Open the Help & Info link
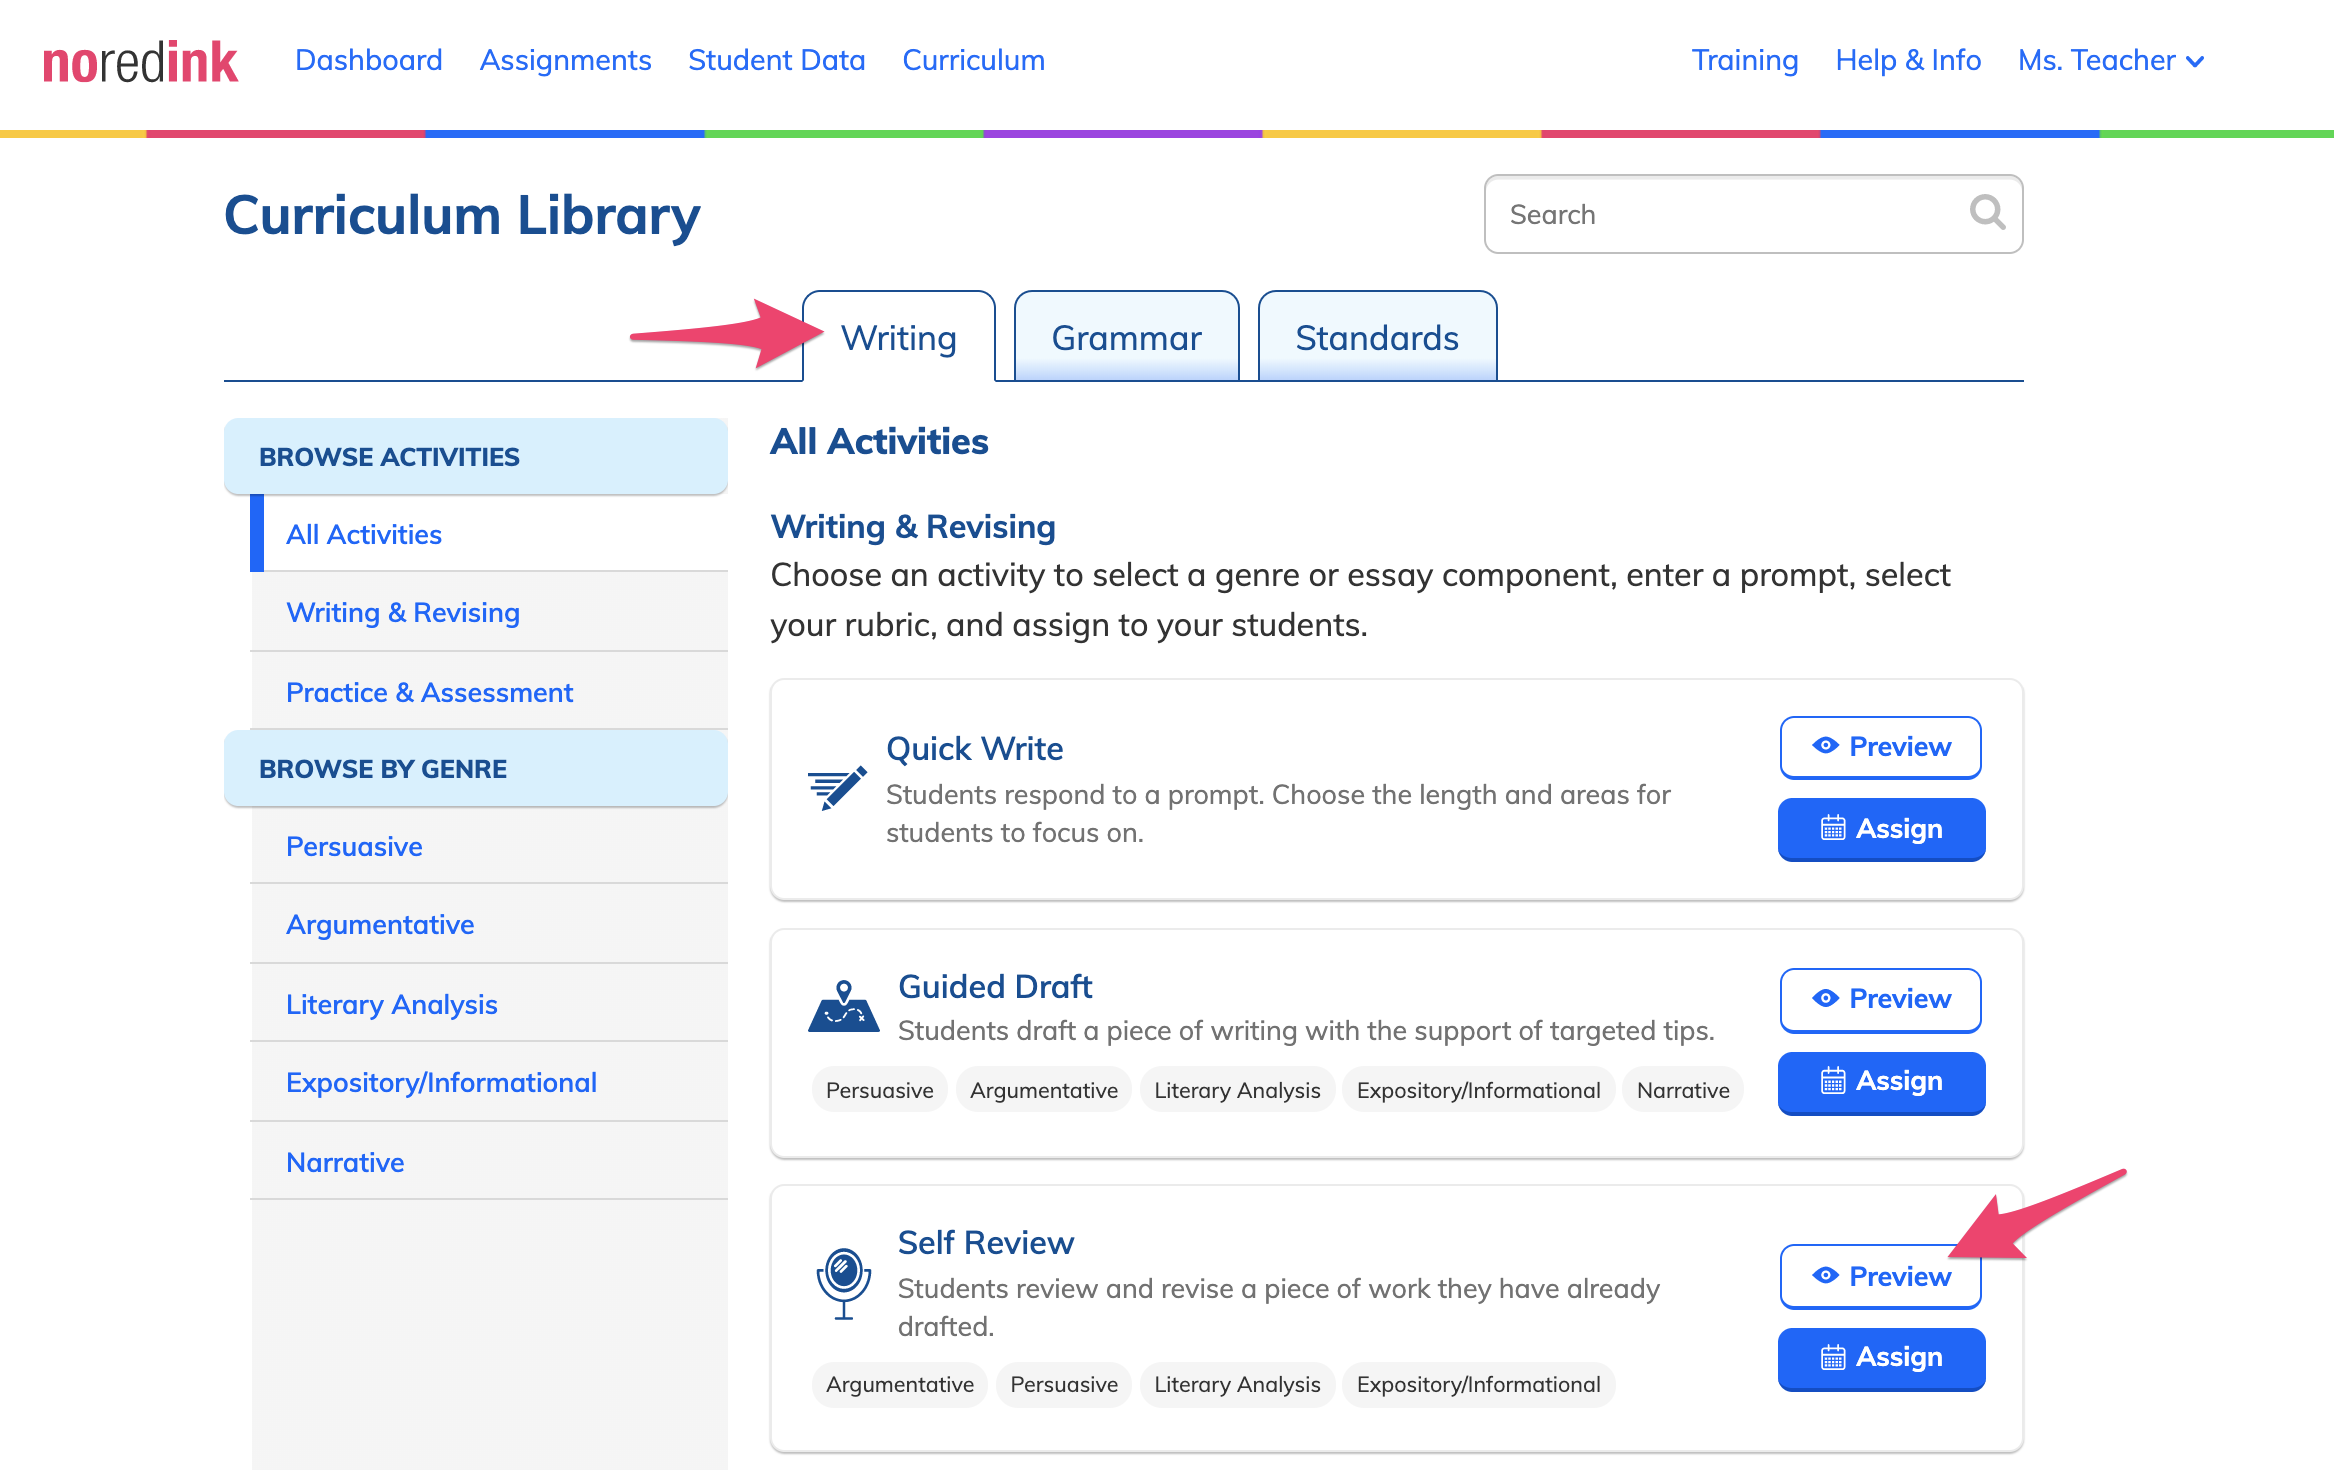Viewport: 2334px width, 1470px height. 1908,60
